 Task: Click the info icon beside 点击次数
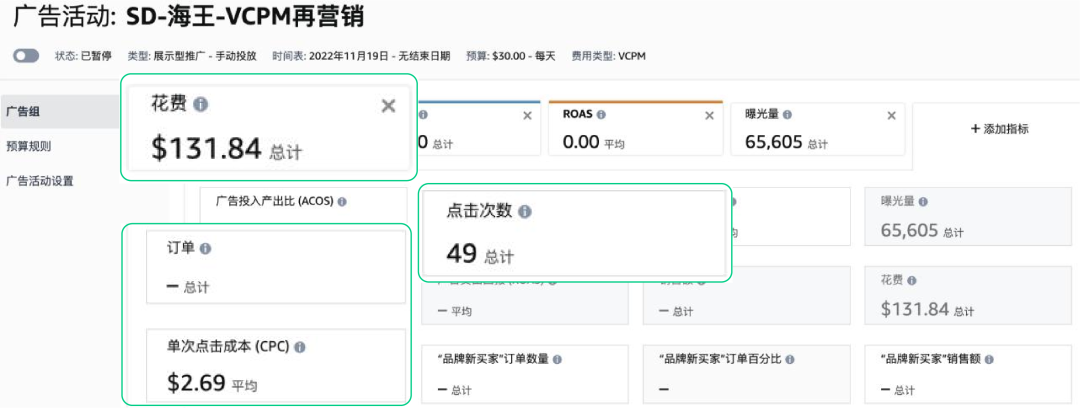click(x=525, y=212)
